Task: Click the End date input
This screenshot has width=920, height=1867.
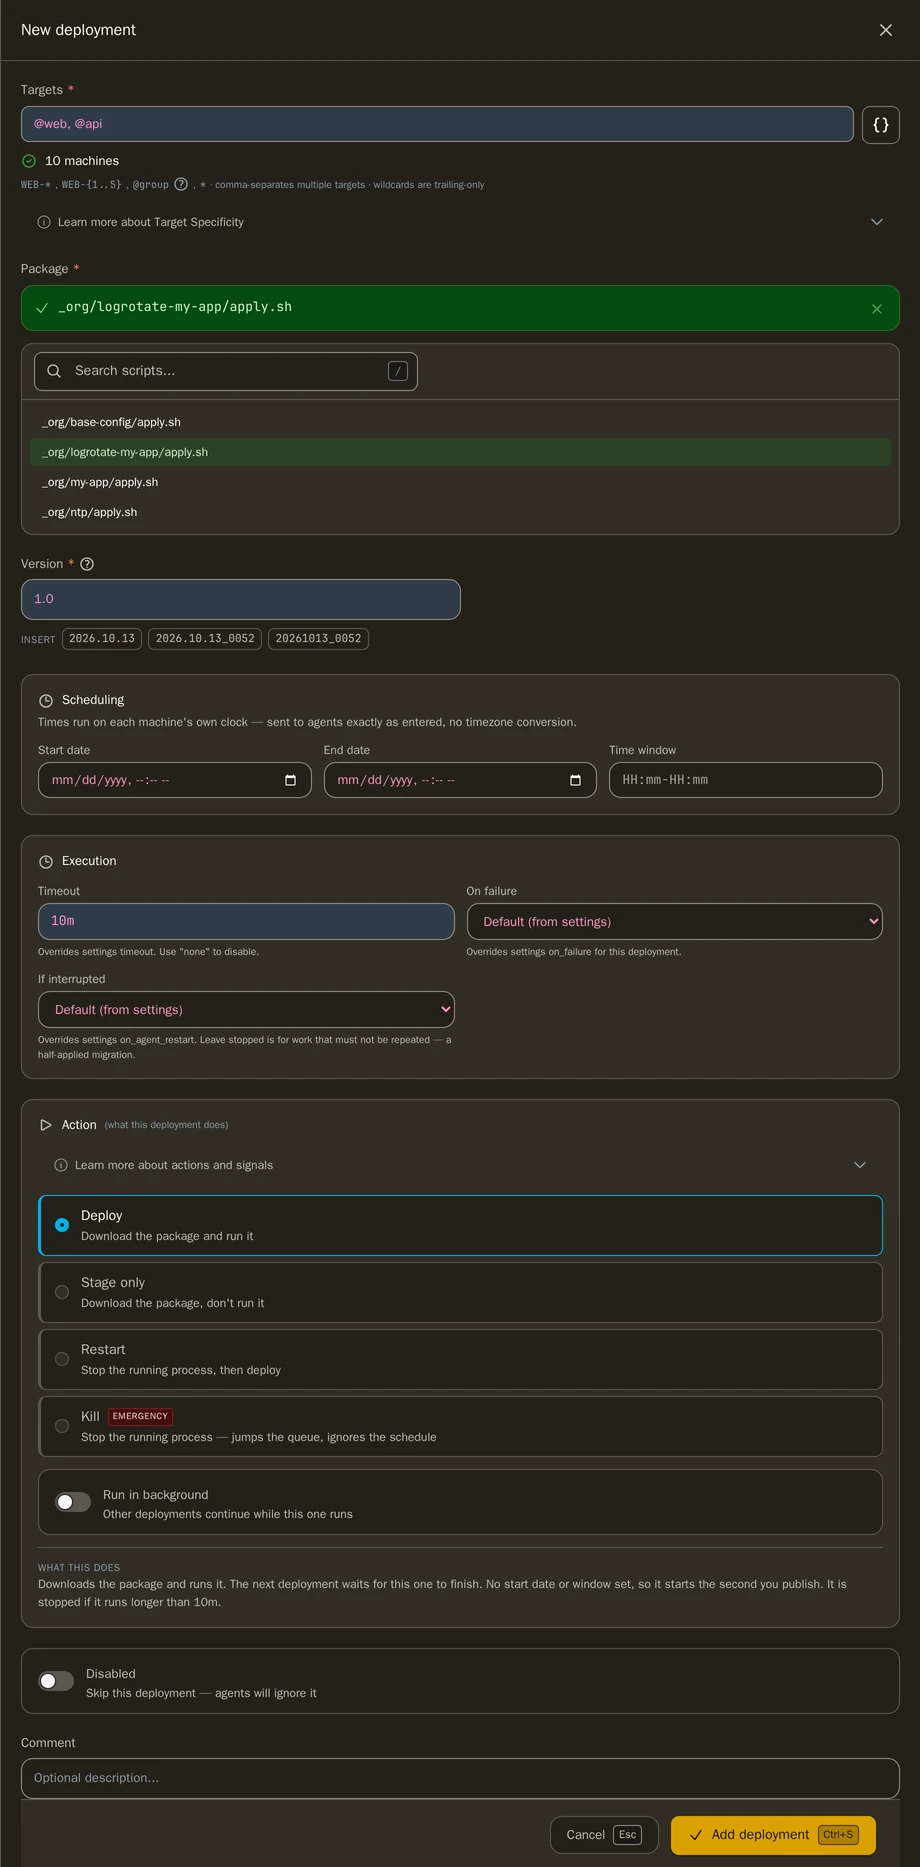Action: (x=460, y=780)
